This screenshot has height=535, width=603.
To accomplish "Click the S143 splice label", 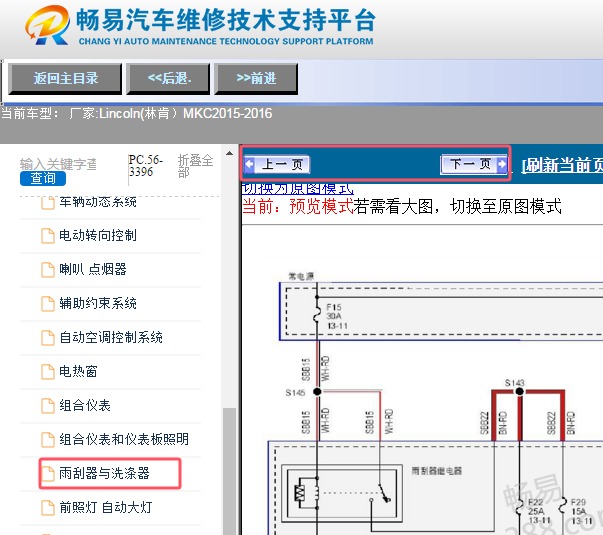I will 515,383.
